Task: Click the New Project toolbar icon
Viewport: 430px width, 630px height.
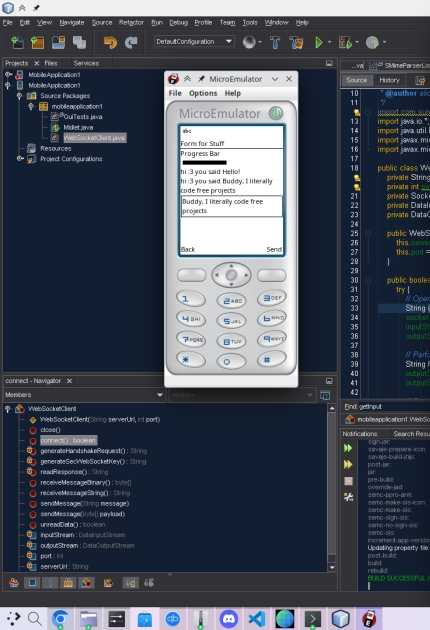Action: point(37,42)
